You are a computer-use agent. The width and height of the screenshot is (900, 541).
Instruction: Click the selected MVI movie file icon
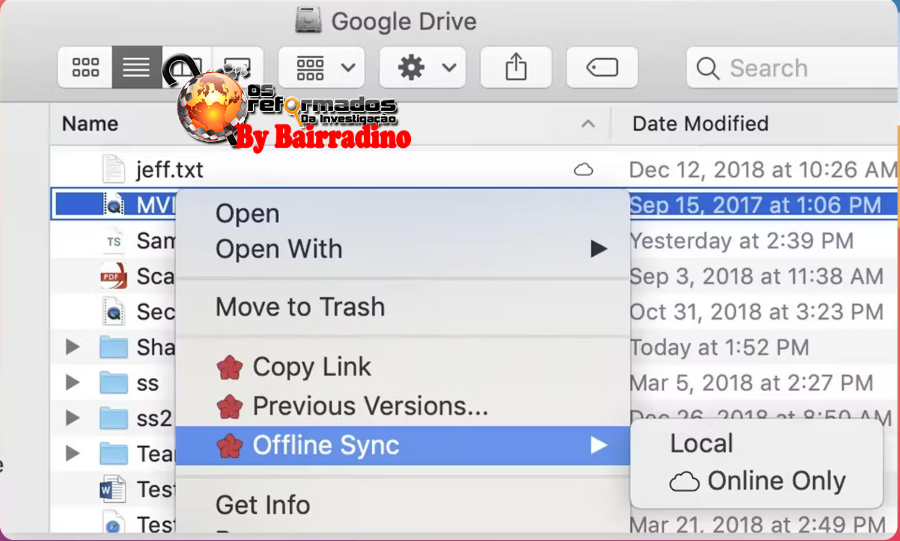(113, 204)
